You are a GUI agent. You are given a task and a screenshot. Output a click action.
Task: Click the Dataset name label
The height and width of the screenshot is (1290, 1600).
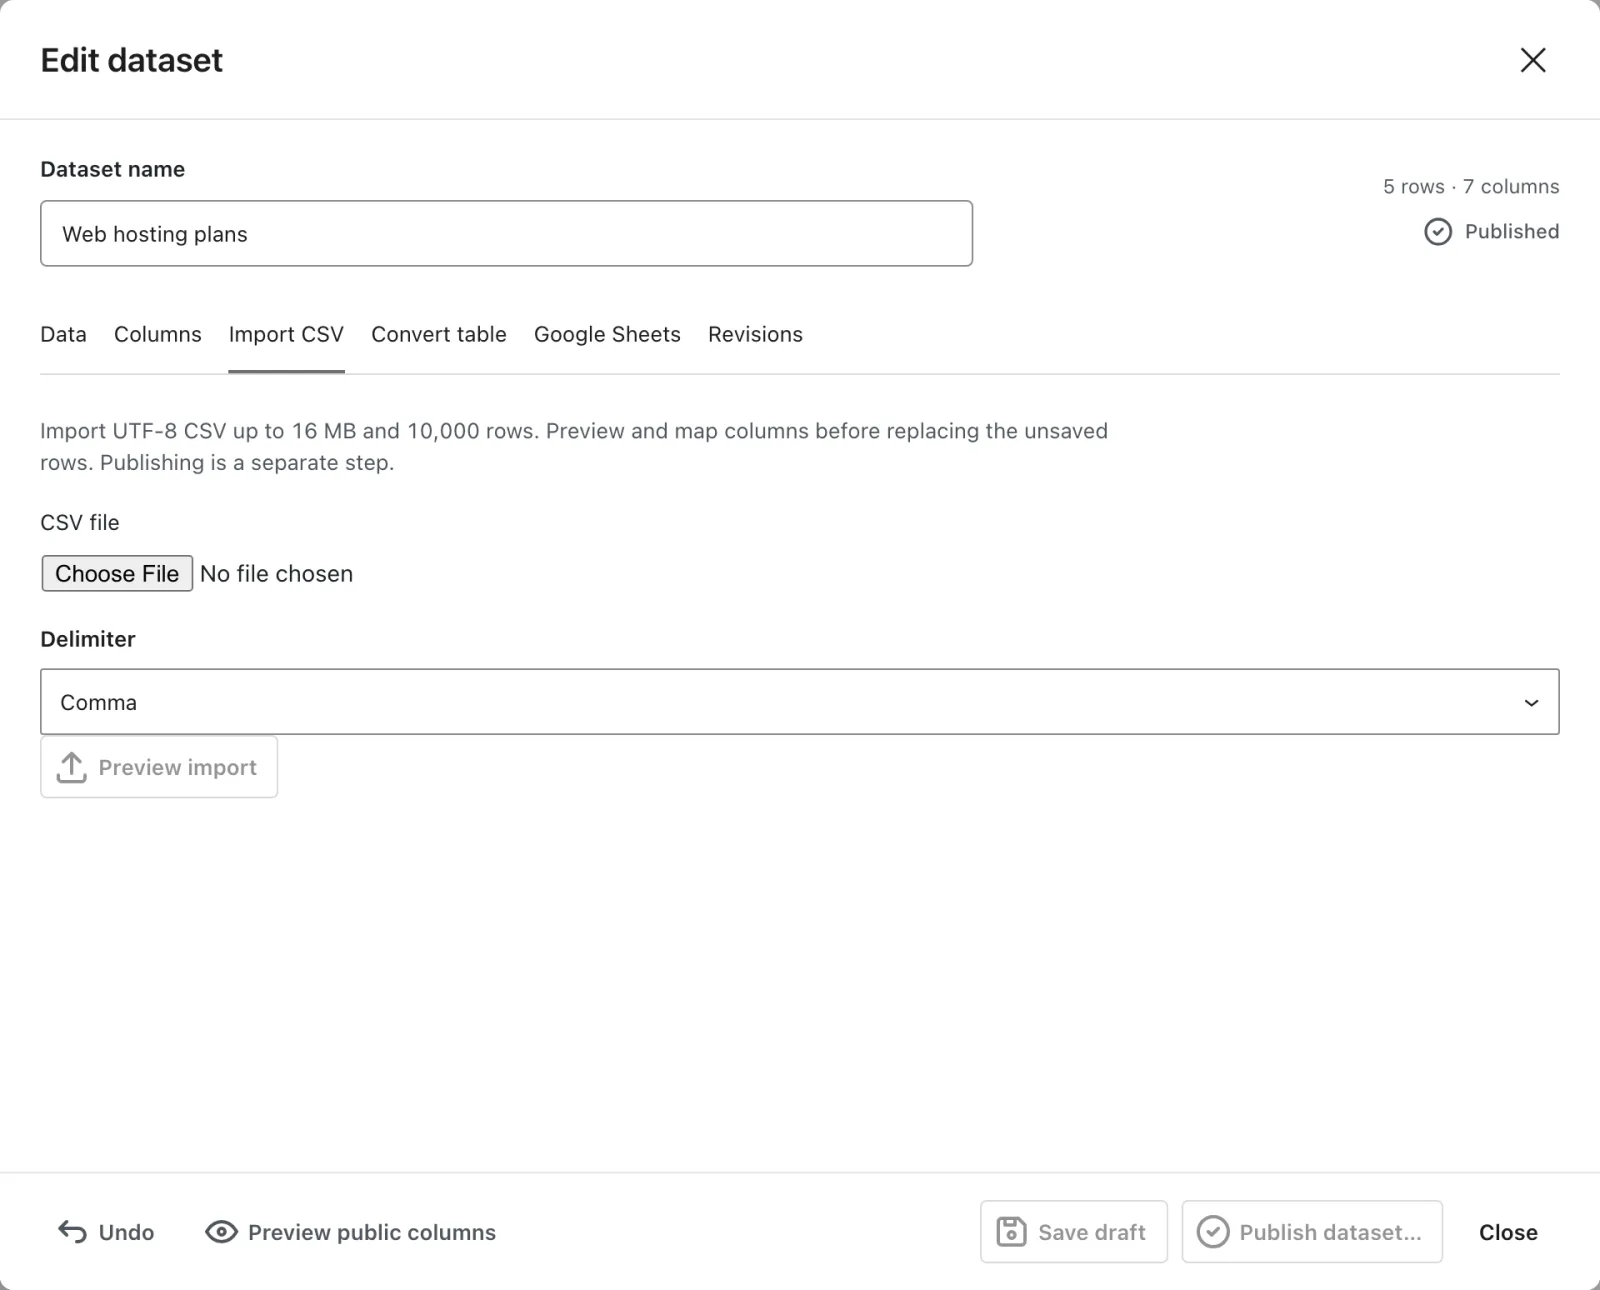112,170
